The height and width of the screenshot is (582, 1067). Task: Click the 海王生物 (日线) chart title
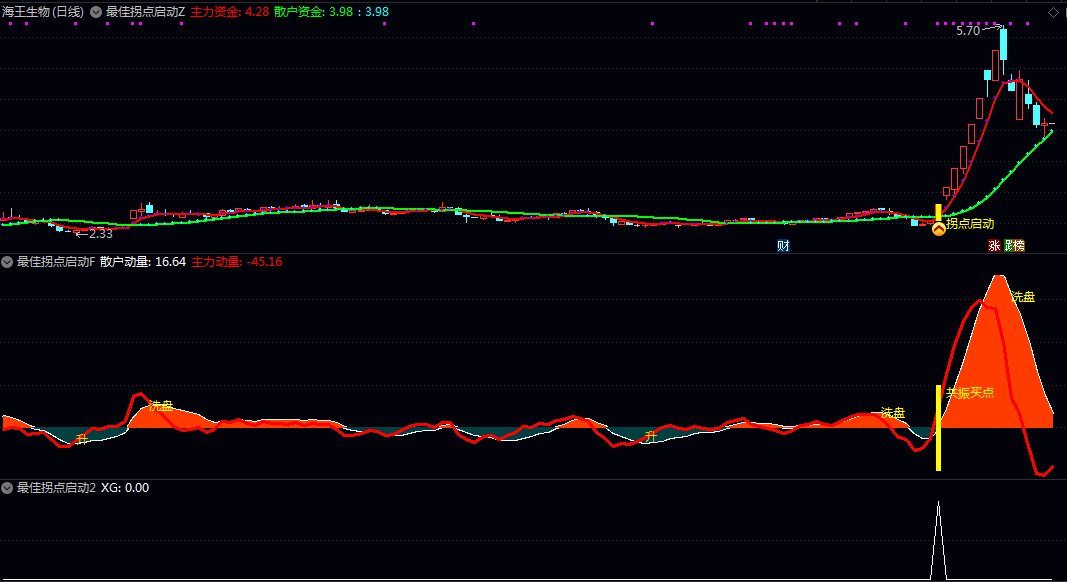(x=43, y=12)
